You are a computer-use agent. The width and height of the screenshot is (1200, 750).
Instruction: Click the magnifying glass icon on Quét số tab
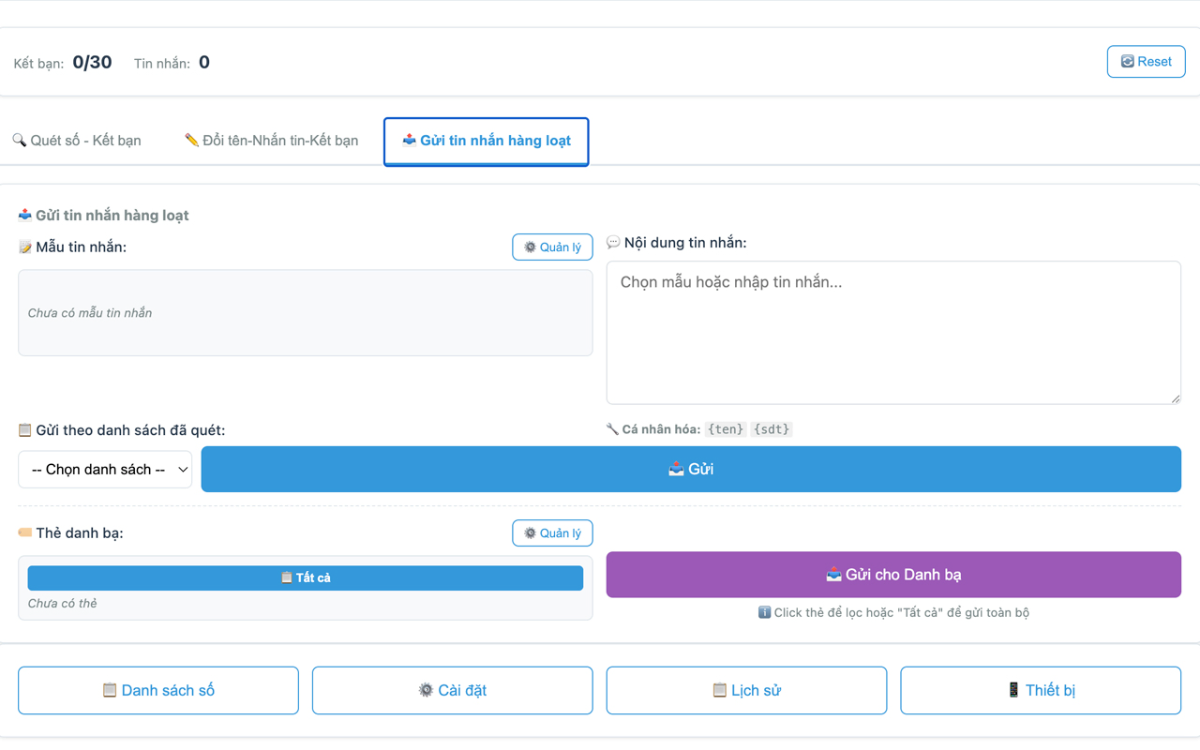pos(19,140)
